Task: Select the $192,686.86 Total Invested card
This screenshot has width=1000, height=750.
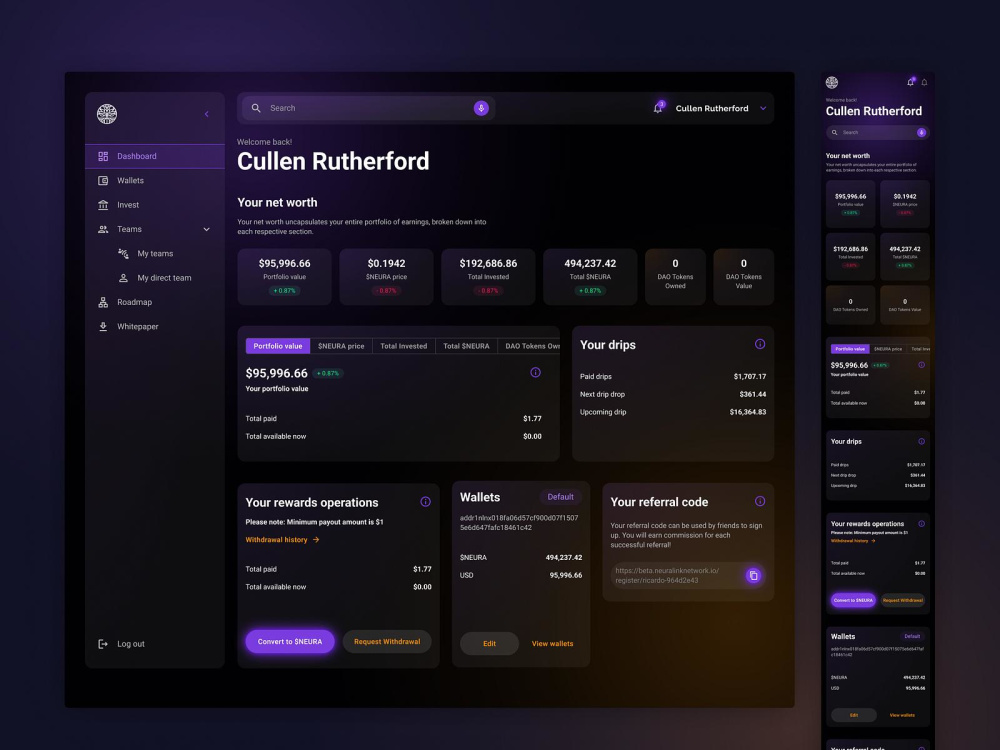Action: pos(488,277)
